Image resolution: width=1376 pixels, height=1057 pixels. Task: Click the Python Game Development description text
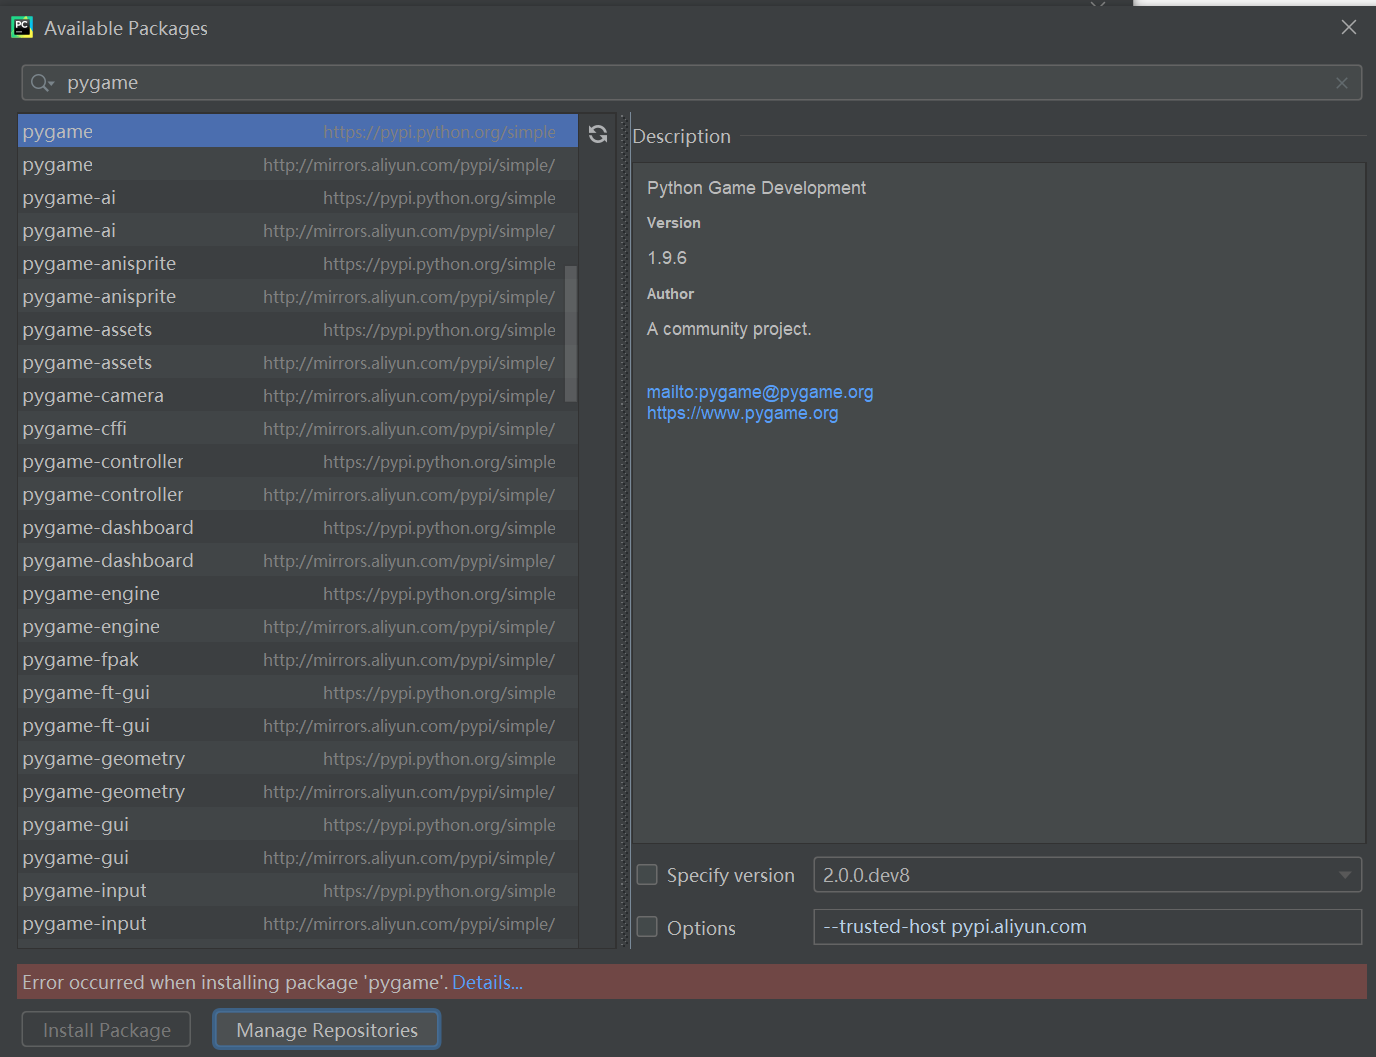756,188
